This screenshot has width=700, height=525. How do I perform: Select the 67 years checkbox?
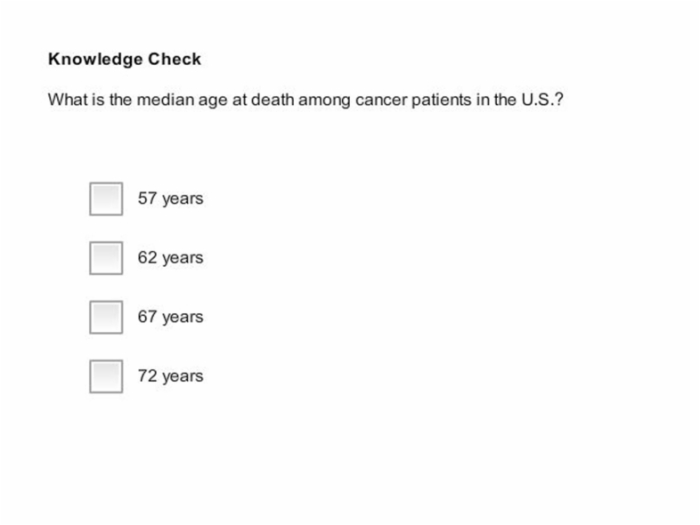click(x=106, y=317)
